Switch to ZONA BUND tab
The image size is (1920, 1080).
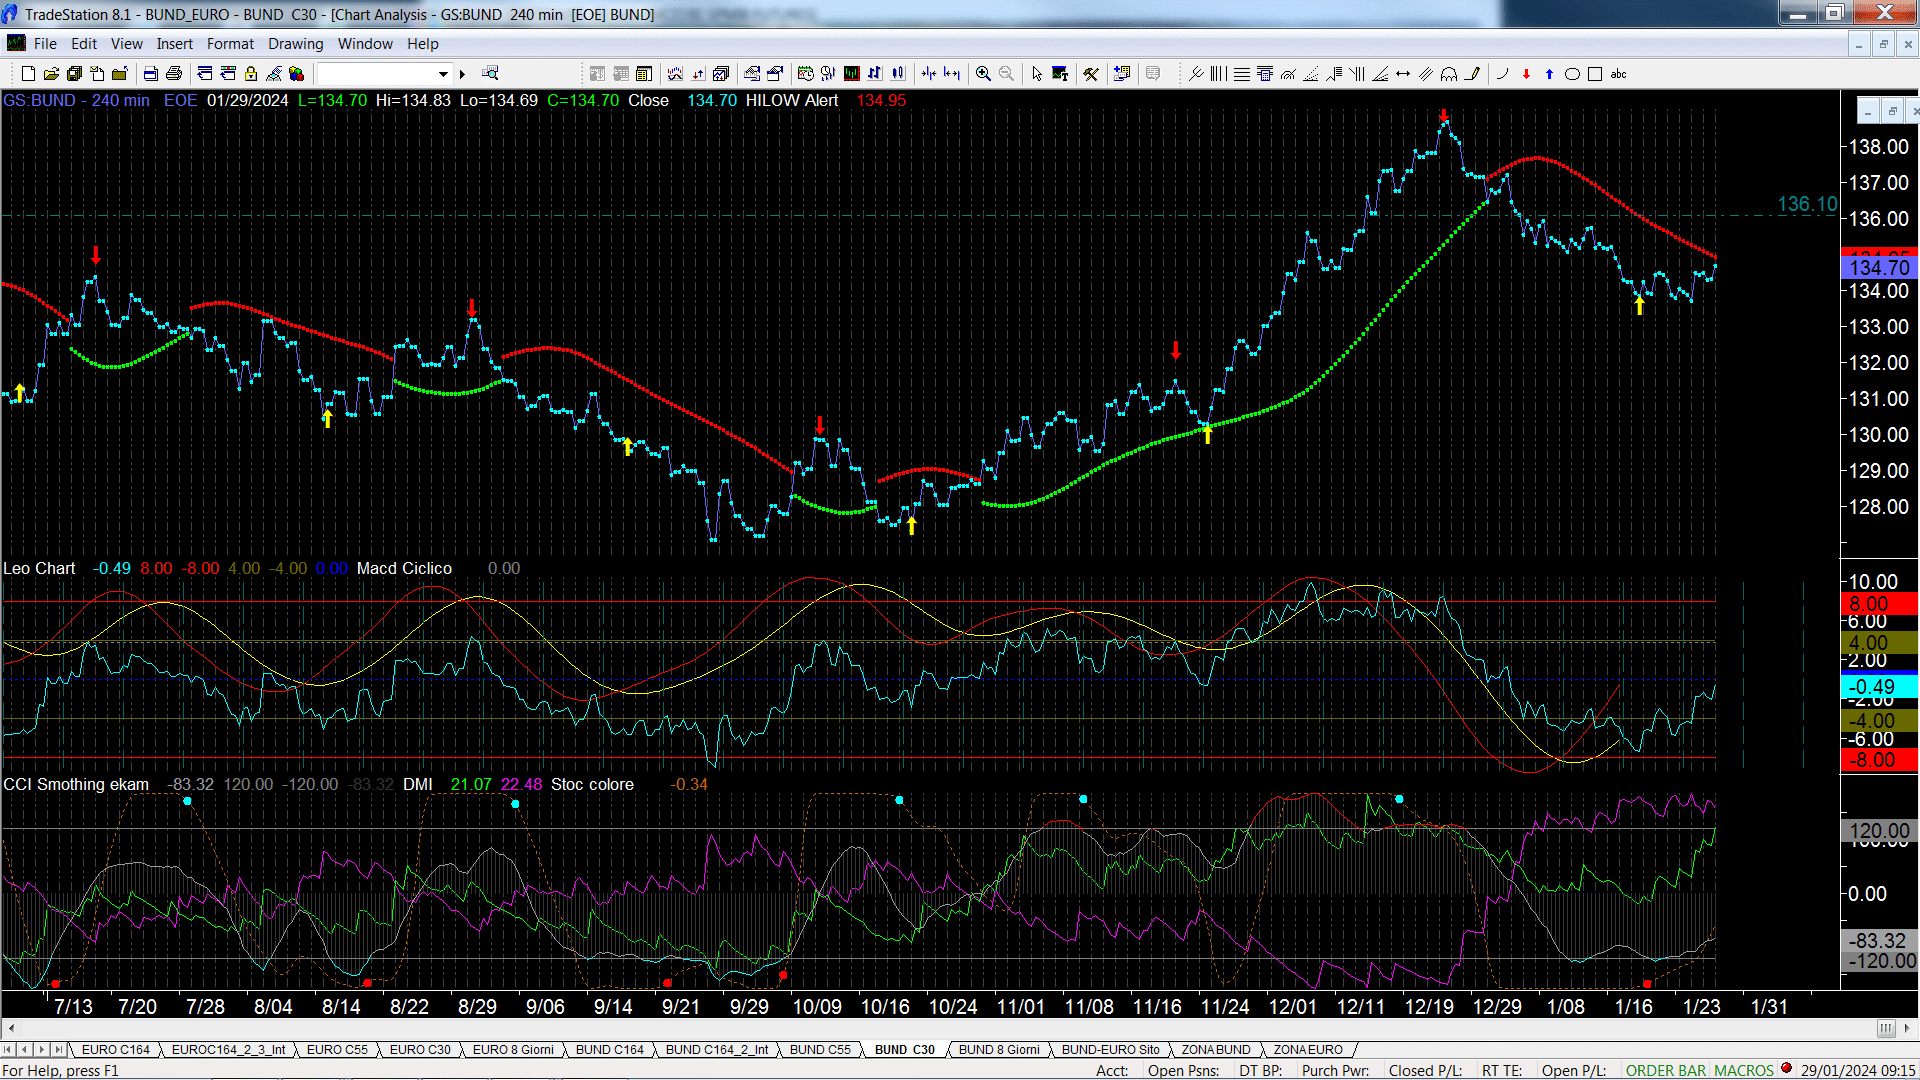point(1216,1050)
